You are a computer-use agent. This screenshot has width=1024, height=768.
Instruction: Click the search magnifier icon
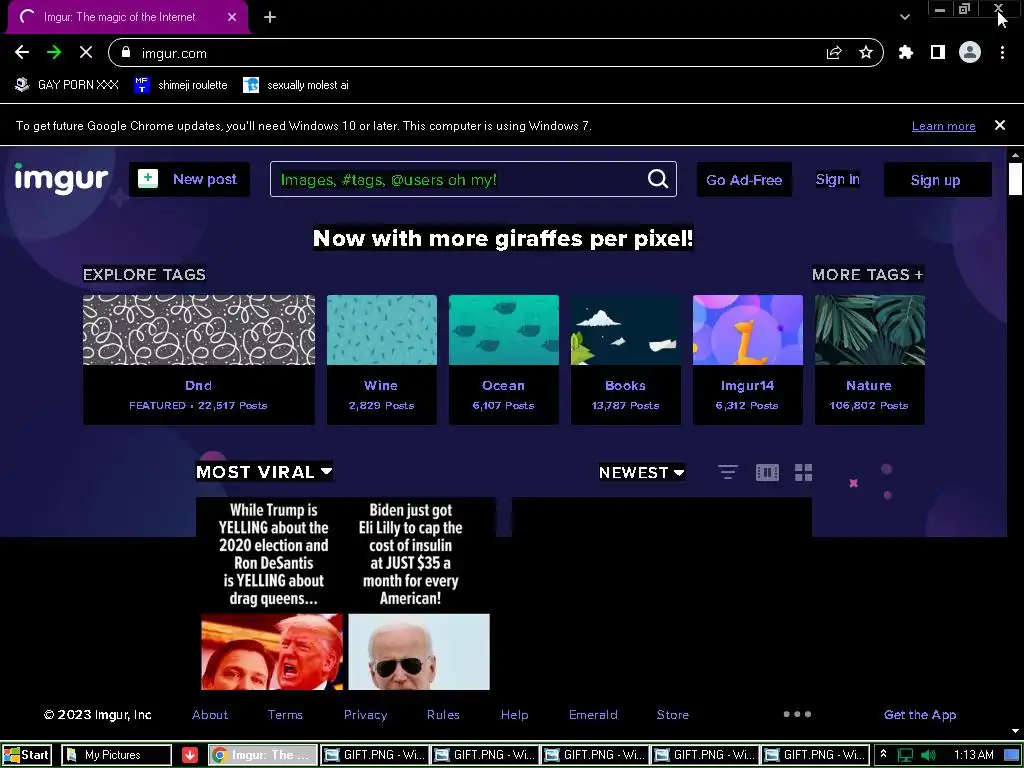tap(658, 179)
